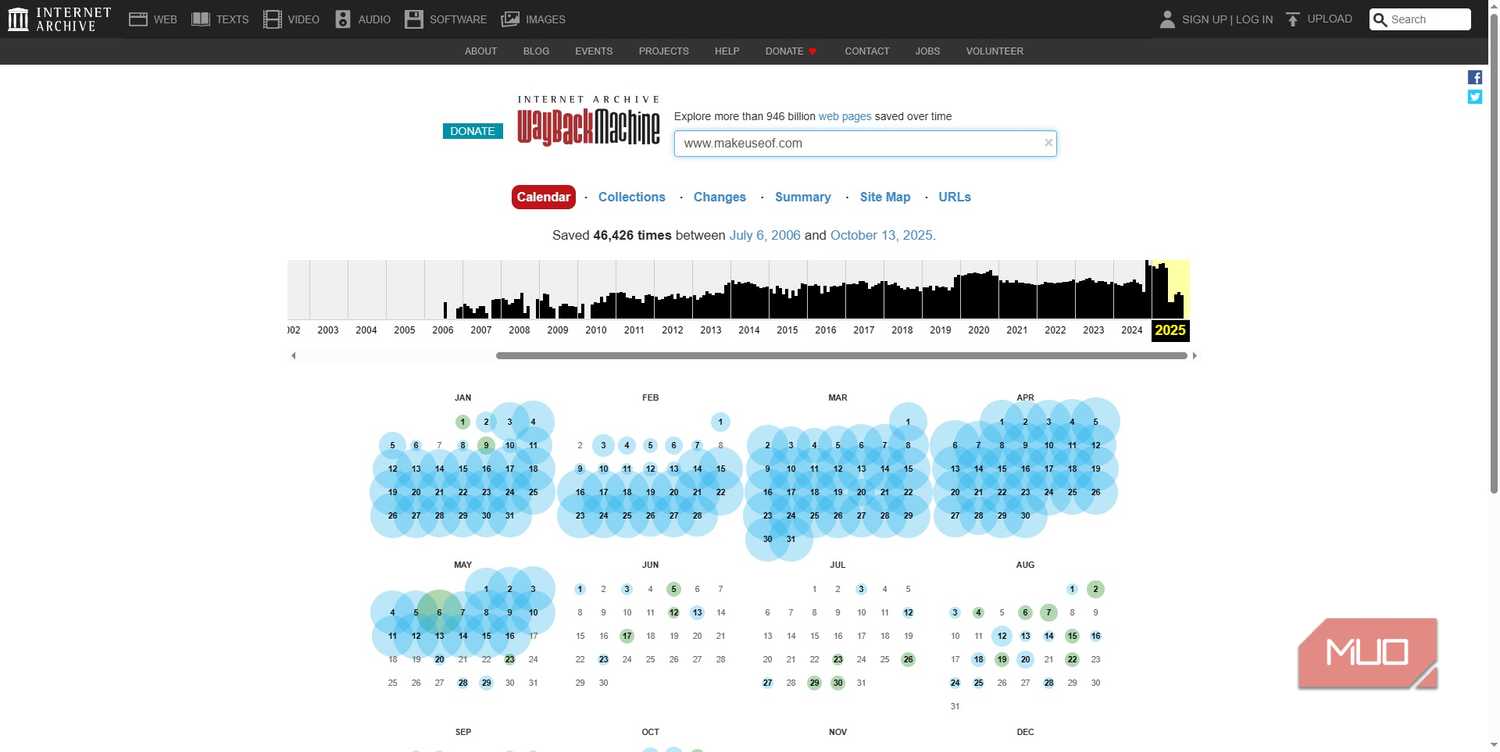The height and width of the screenshot is (752, 1500).
Task: Open the June 17 snapshot
Action: (x=627, y=636)
